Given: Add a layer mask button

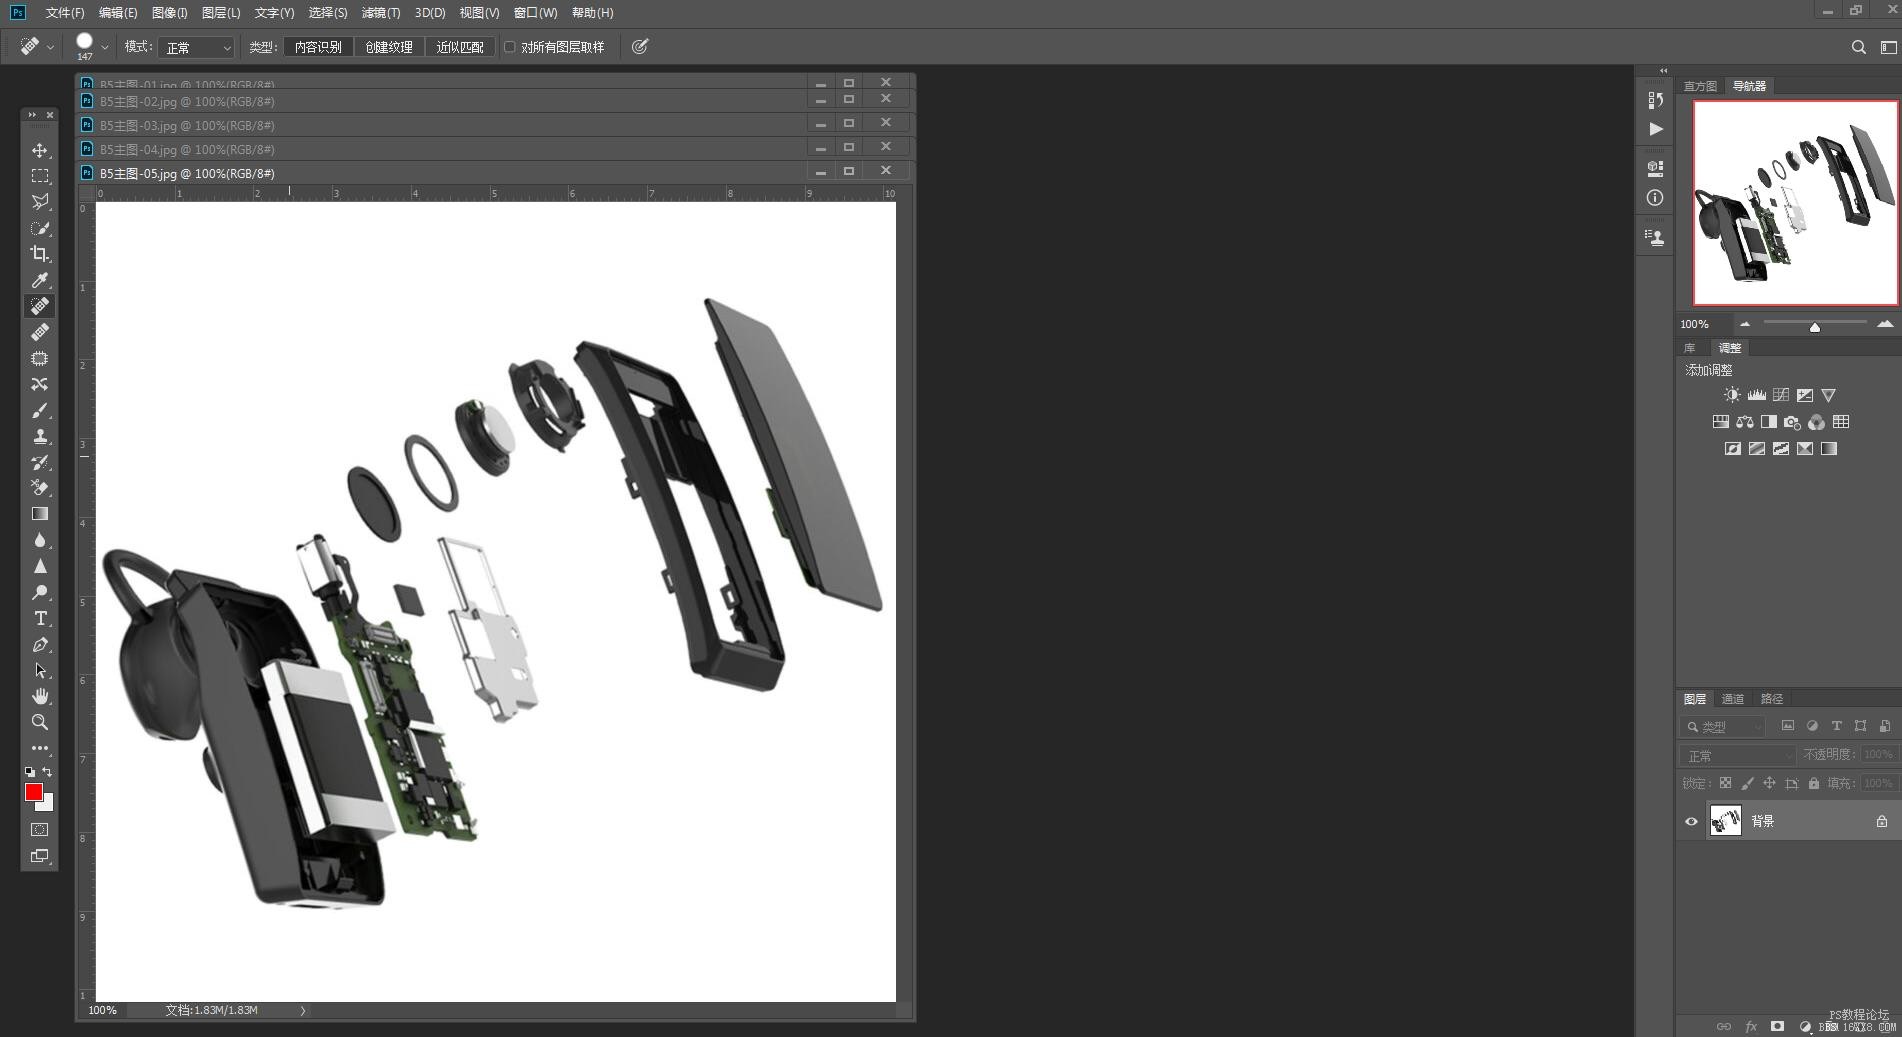Looking at the screenshot, I should pyautogui.click(x=1777, y=1026).
